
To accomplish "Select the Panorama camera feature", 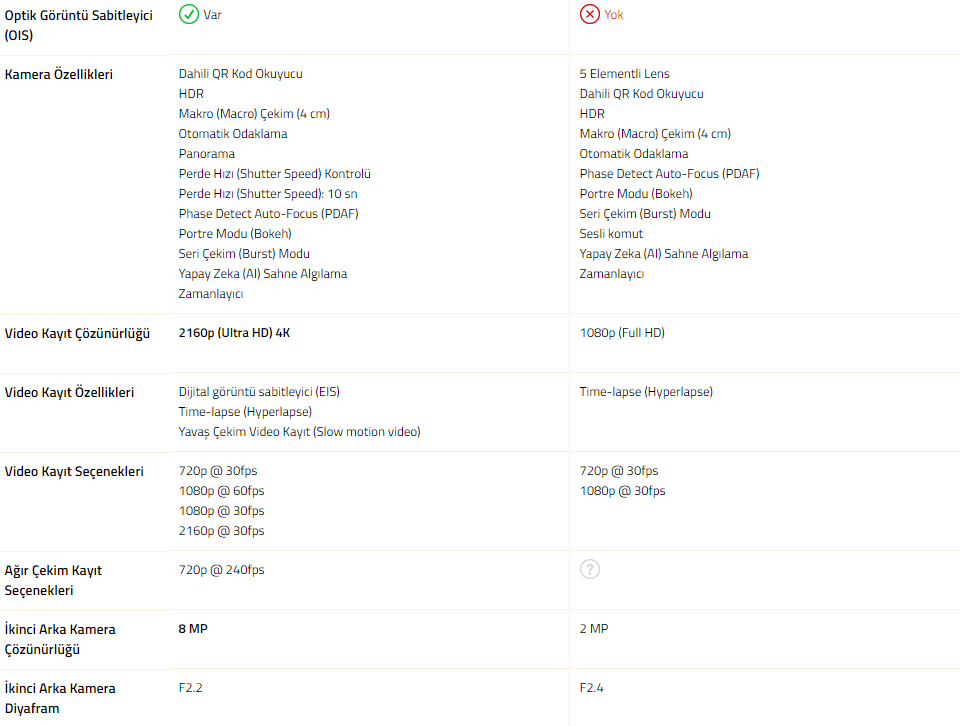I will [x=207, y=154].
